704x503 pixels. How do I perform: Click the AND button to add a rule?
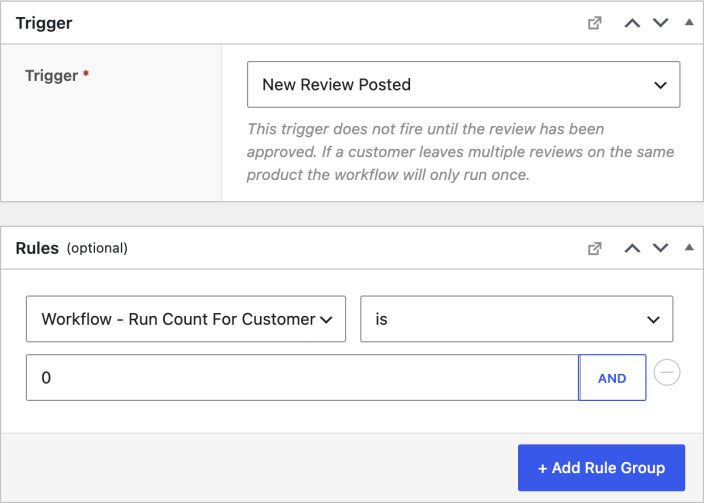(612, 378)
